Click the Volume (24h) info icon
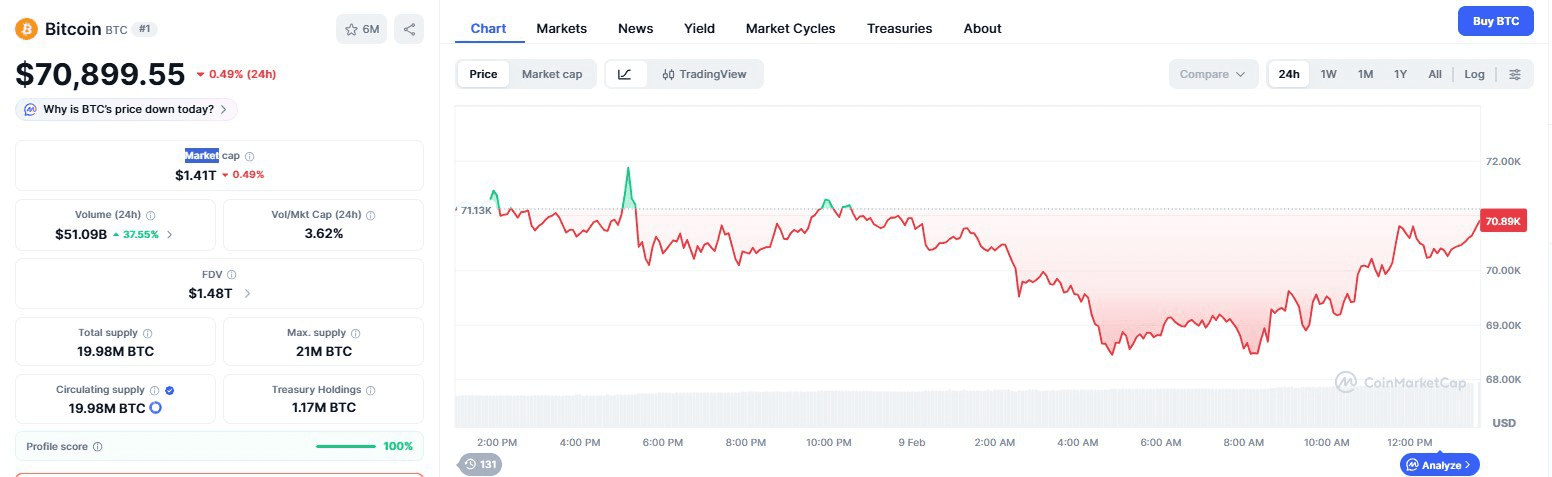Image resolution: width=1552 pixels, height=477 pixels. point(150,215)
